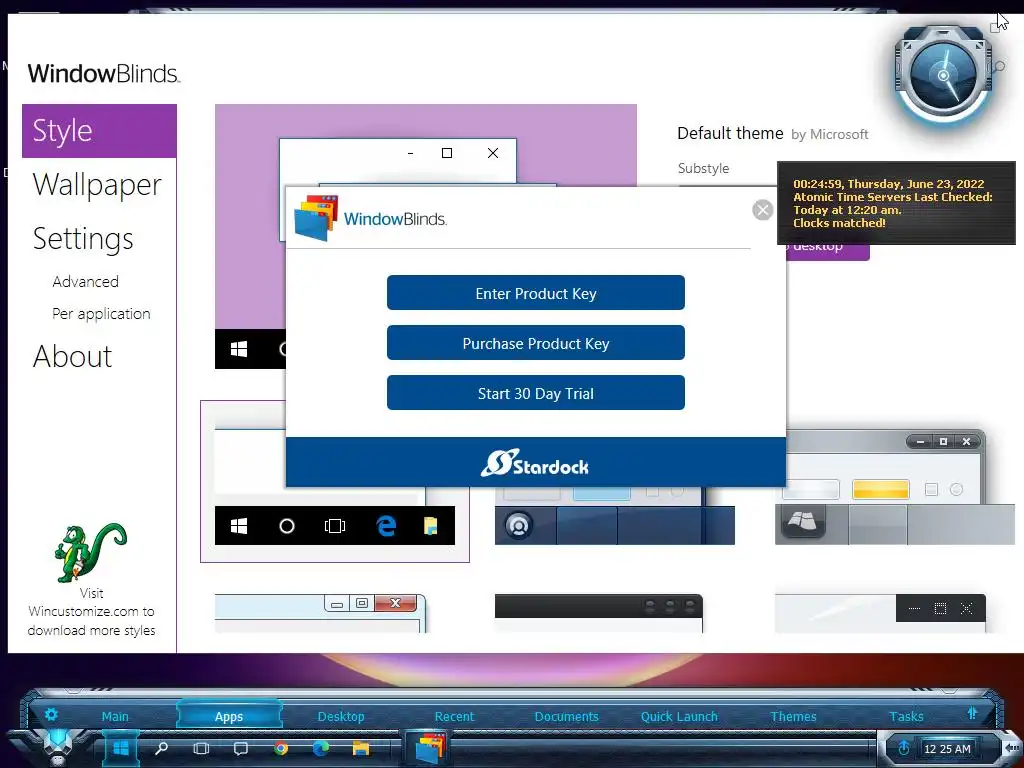
Task: Open Per application settings
Action: point(101,313)
